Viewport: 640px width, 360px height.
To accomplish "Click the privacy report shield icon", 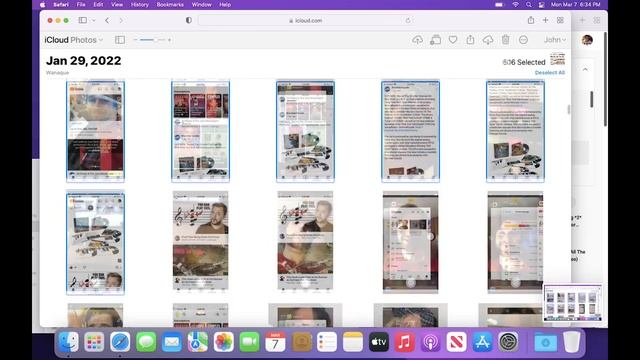I will (189, 20).
